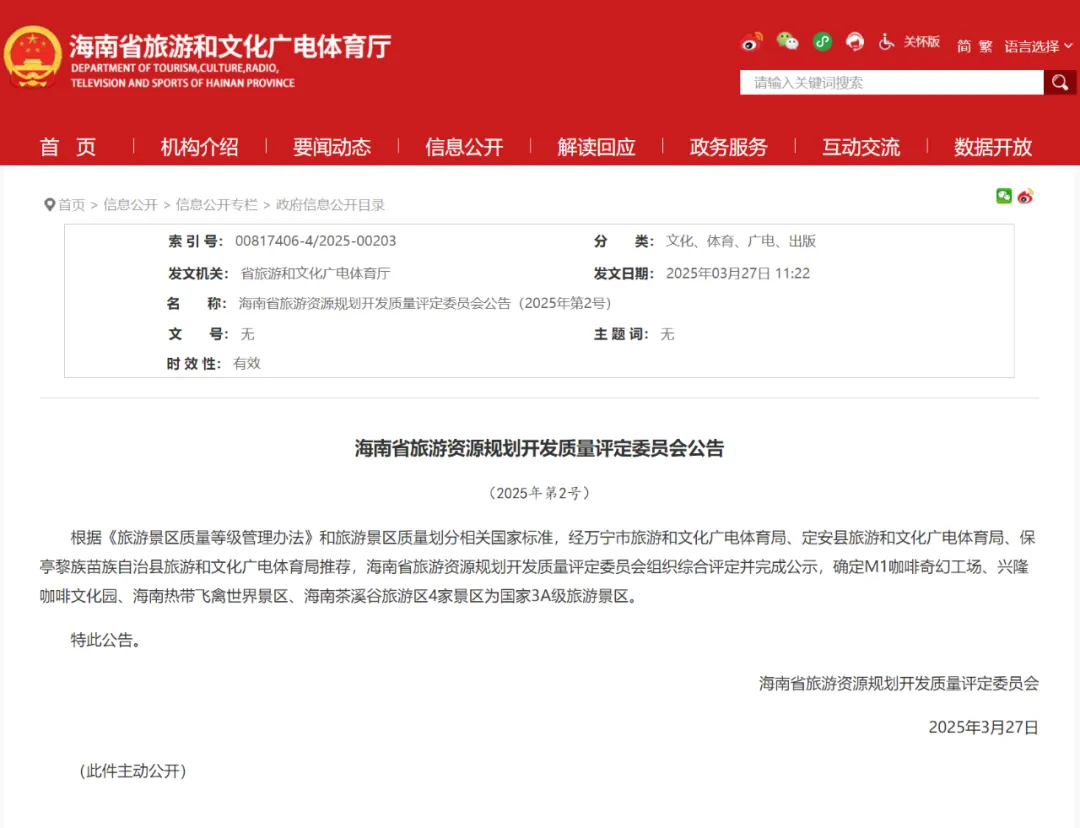
Task: Go to the 要闻动态 navigation section
Action: (x=332, y=147)
